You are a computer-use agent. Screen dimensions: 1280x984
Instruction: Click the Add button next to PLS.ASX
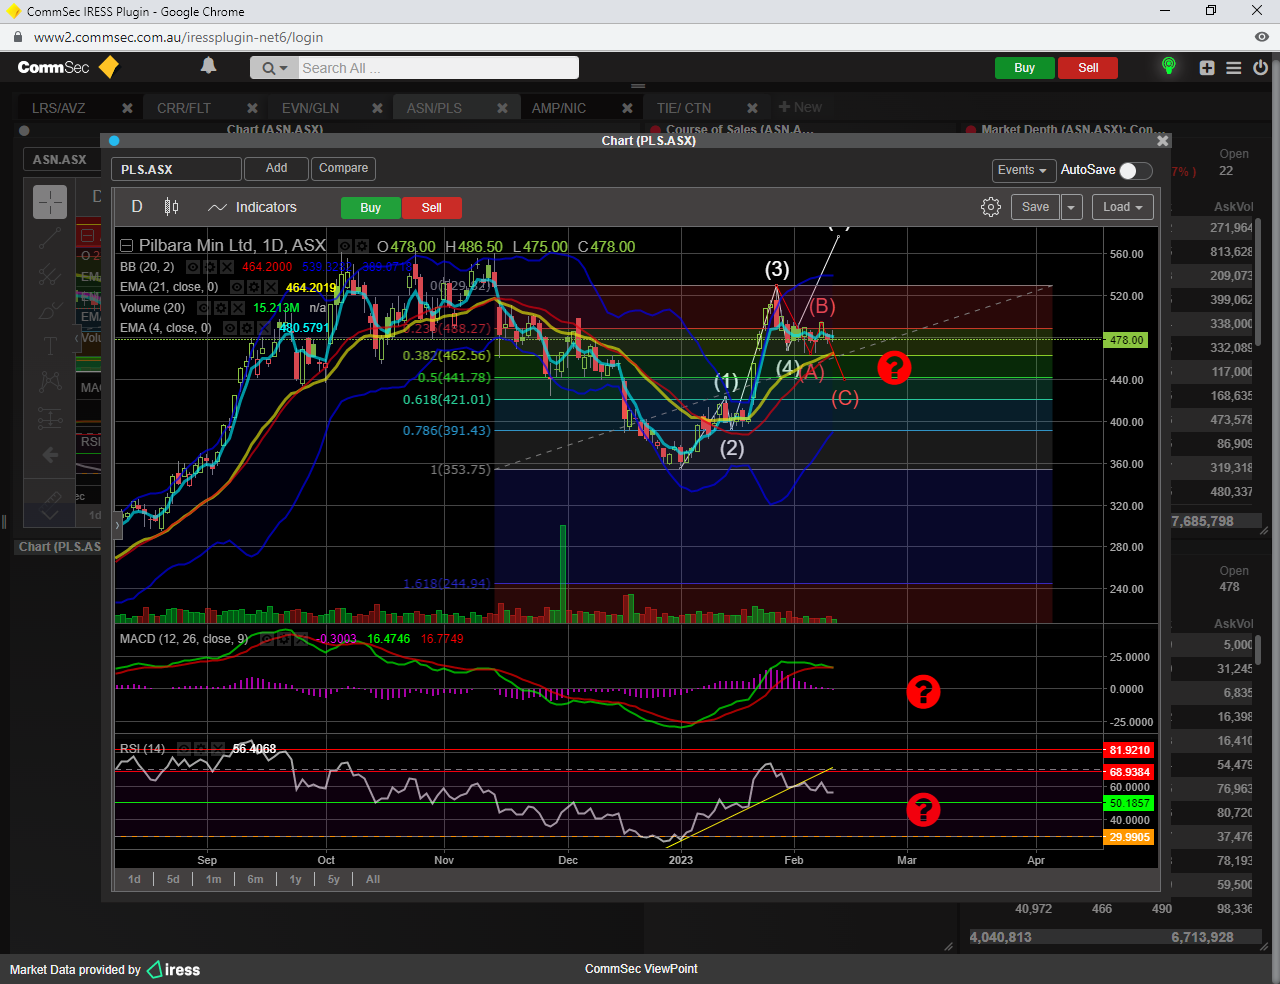pyautogui.click(x=276, y=169)
